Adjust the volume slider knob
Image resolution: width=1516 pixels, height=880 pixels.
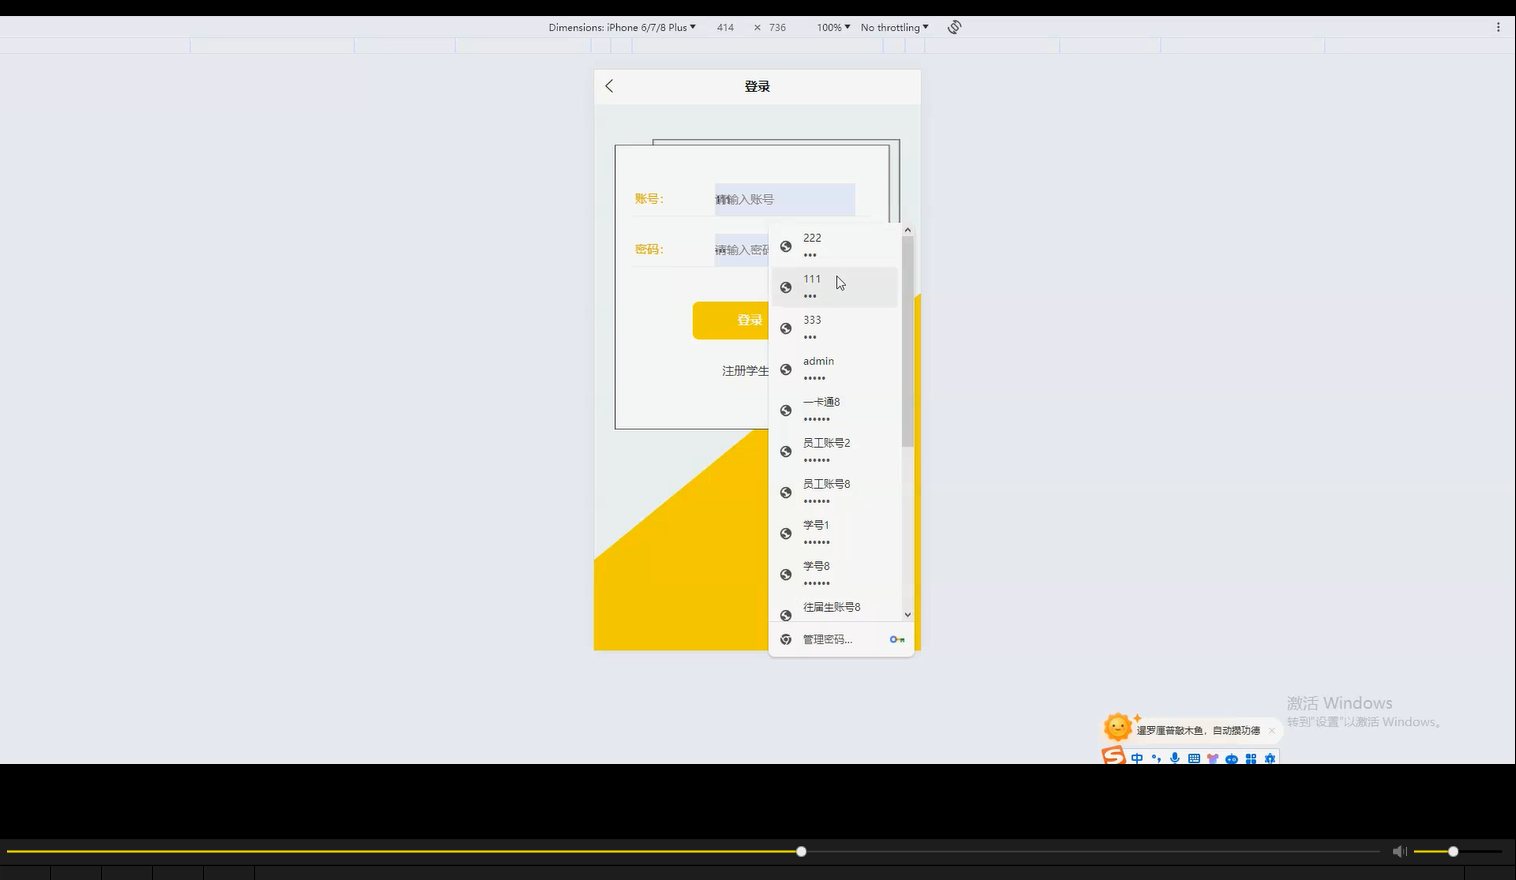(x=1453, y=851)
